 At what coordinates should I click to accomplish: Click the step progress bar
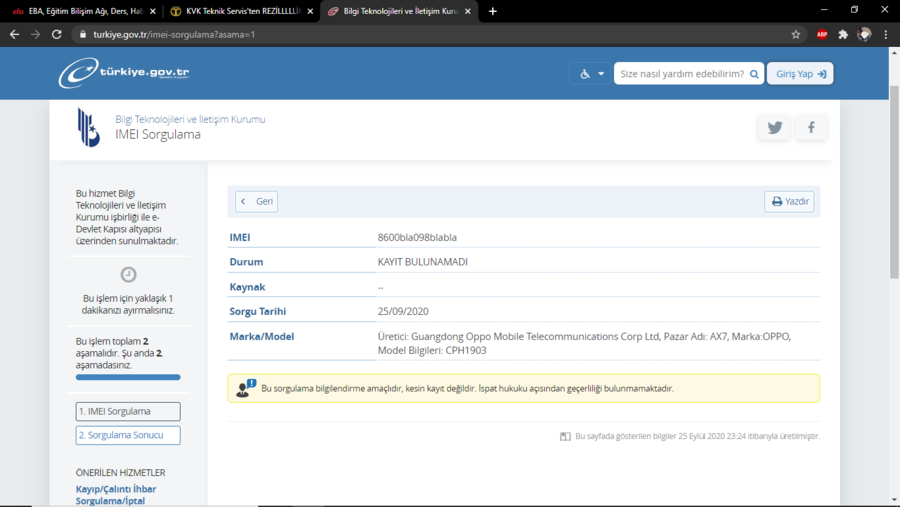128,377
